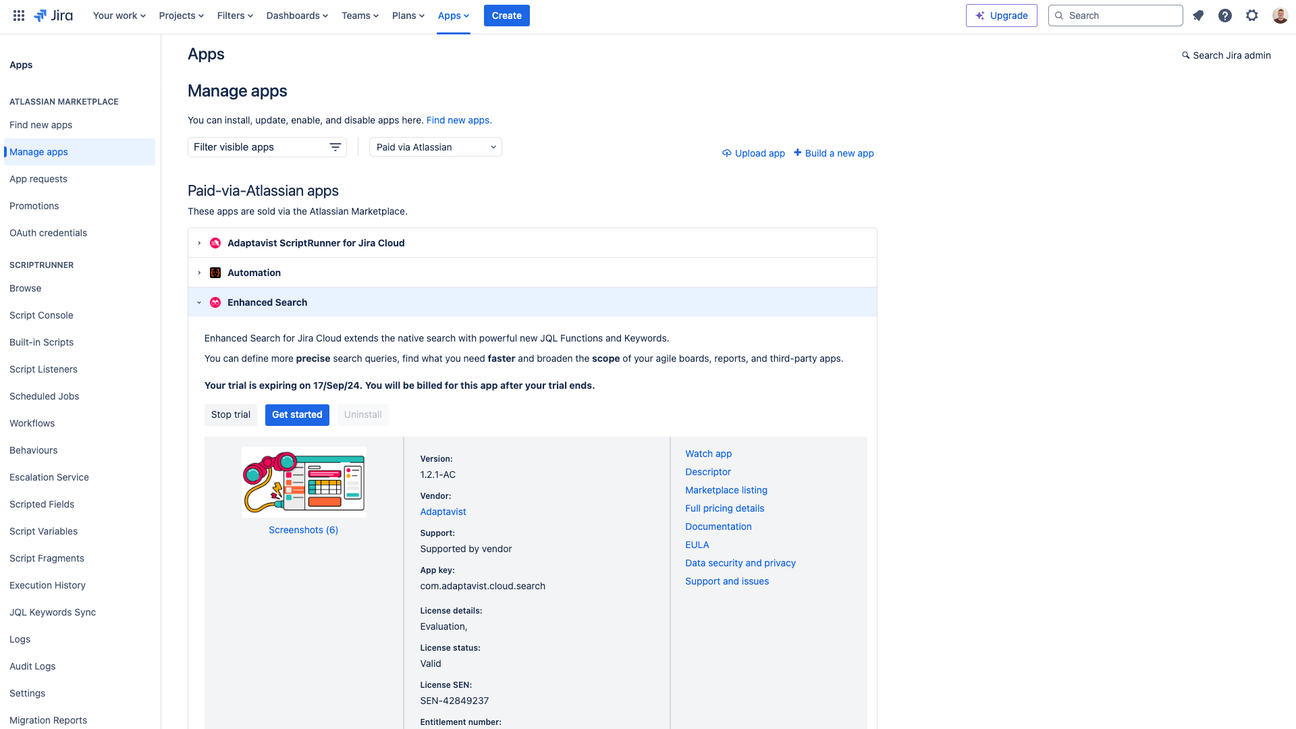Open the Paid via Atlassian dropdown
The image size is (1296, 729).
[x=435, y=147]
